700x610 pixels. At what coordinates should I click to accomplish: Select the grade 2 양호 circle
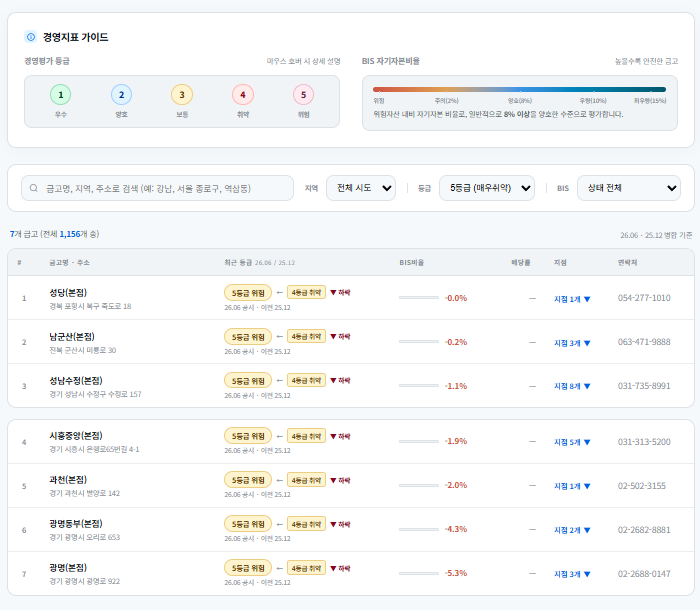pyautogui.click(x=121, y=95)
